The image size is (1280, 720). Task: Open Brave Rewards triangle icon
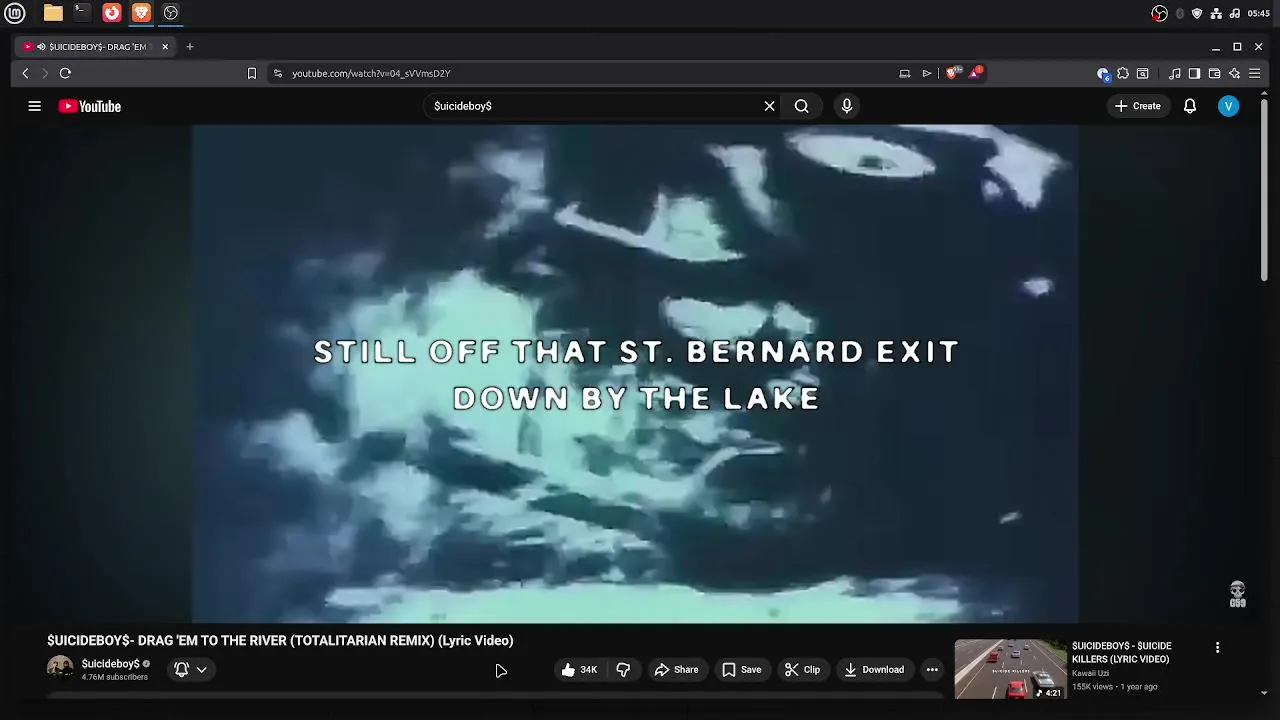click(975, 73)
